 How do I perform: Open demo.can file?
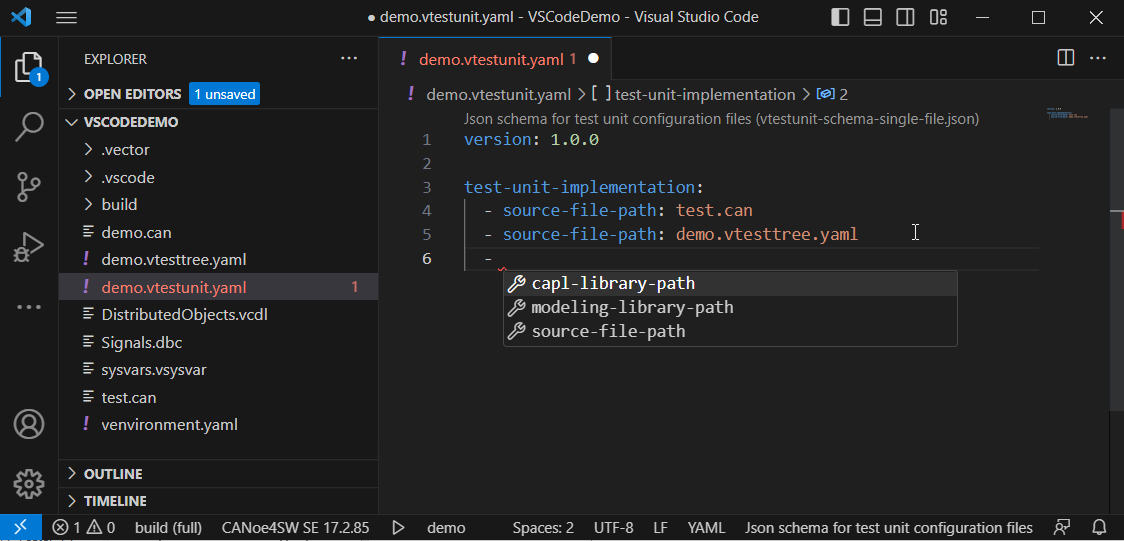point(219,232)
